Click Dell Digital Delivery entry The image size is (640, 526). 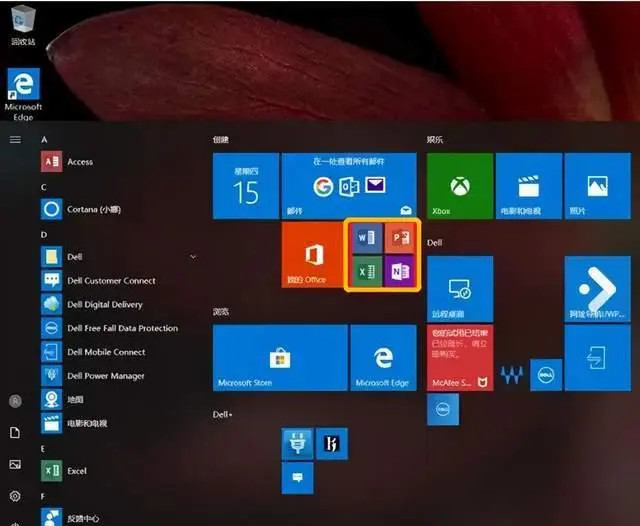pyautogui.click(x=104, y=304)
